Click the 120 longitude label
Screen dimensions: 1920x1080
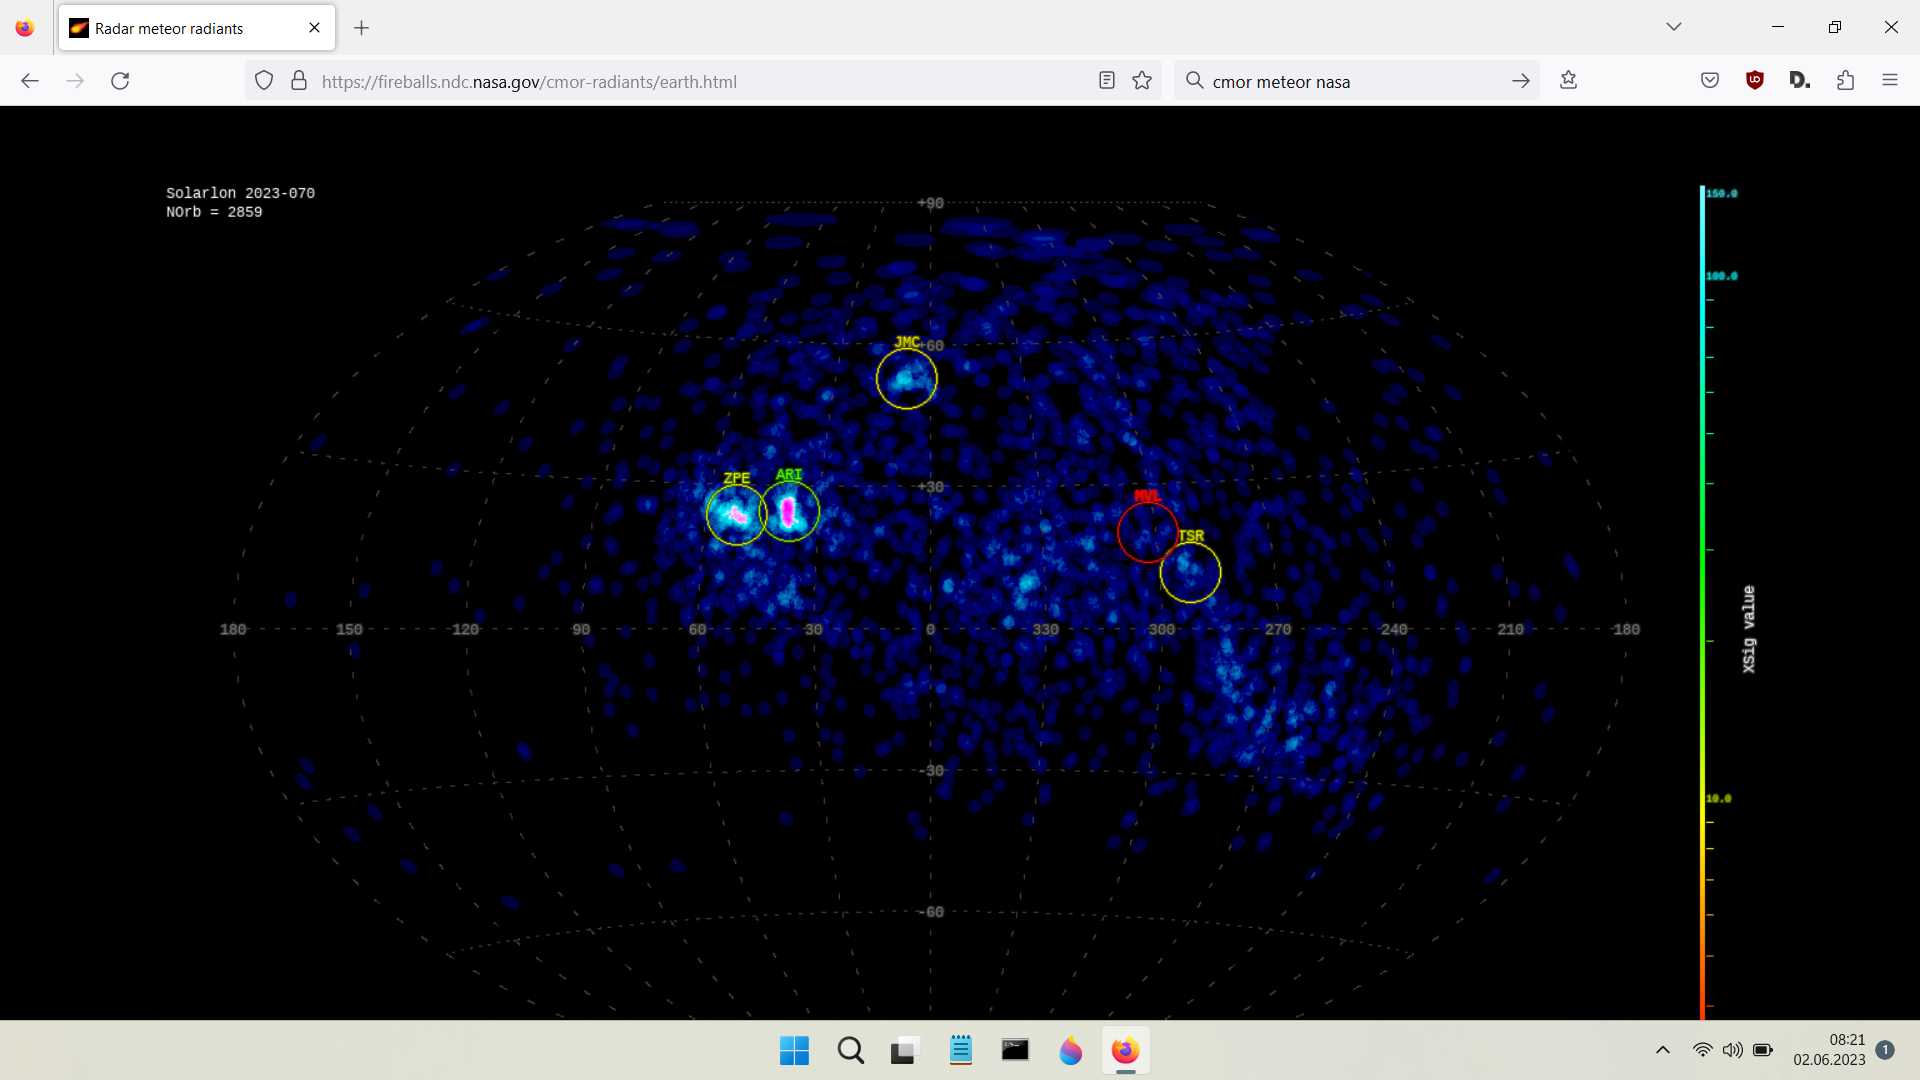(x=465, y=629)
